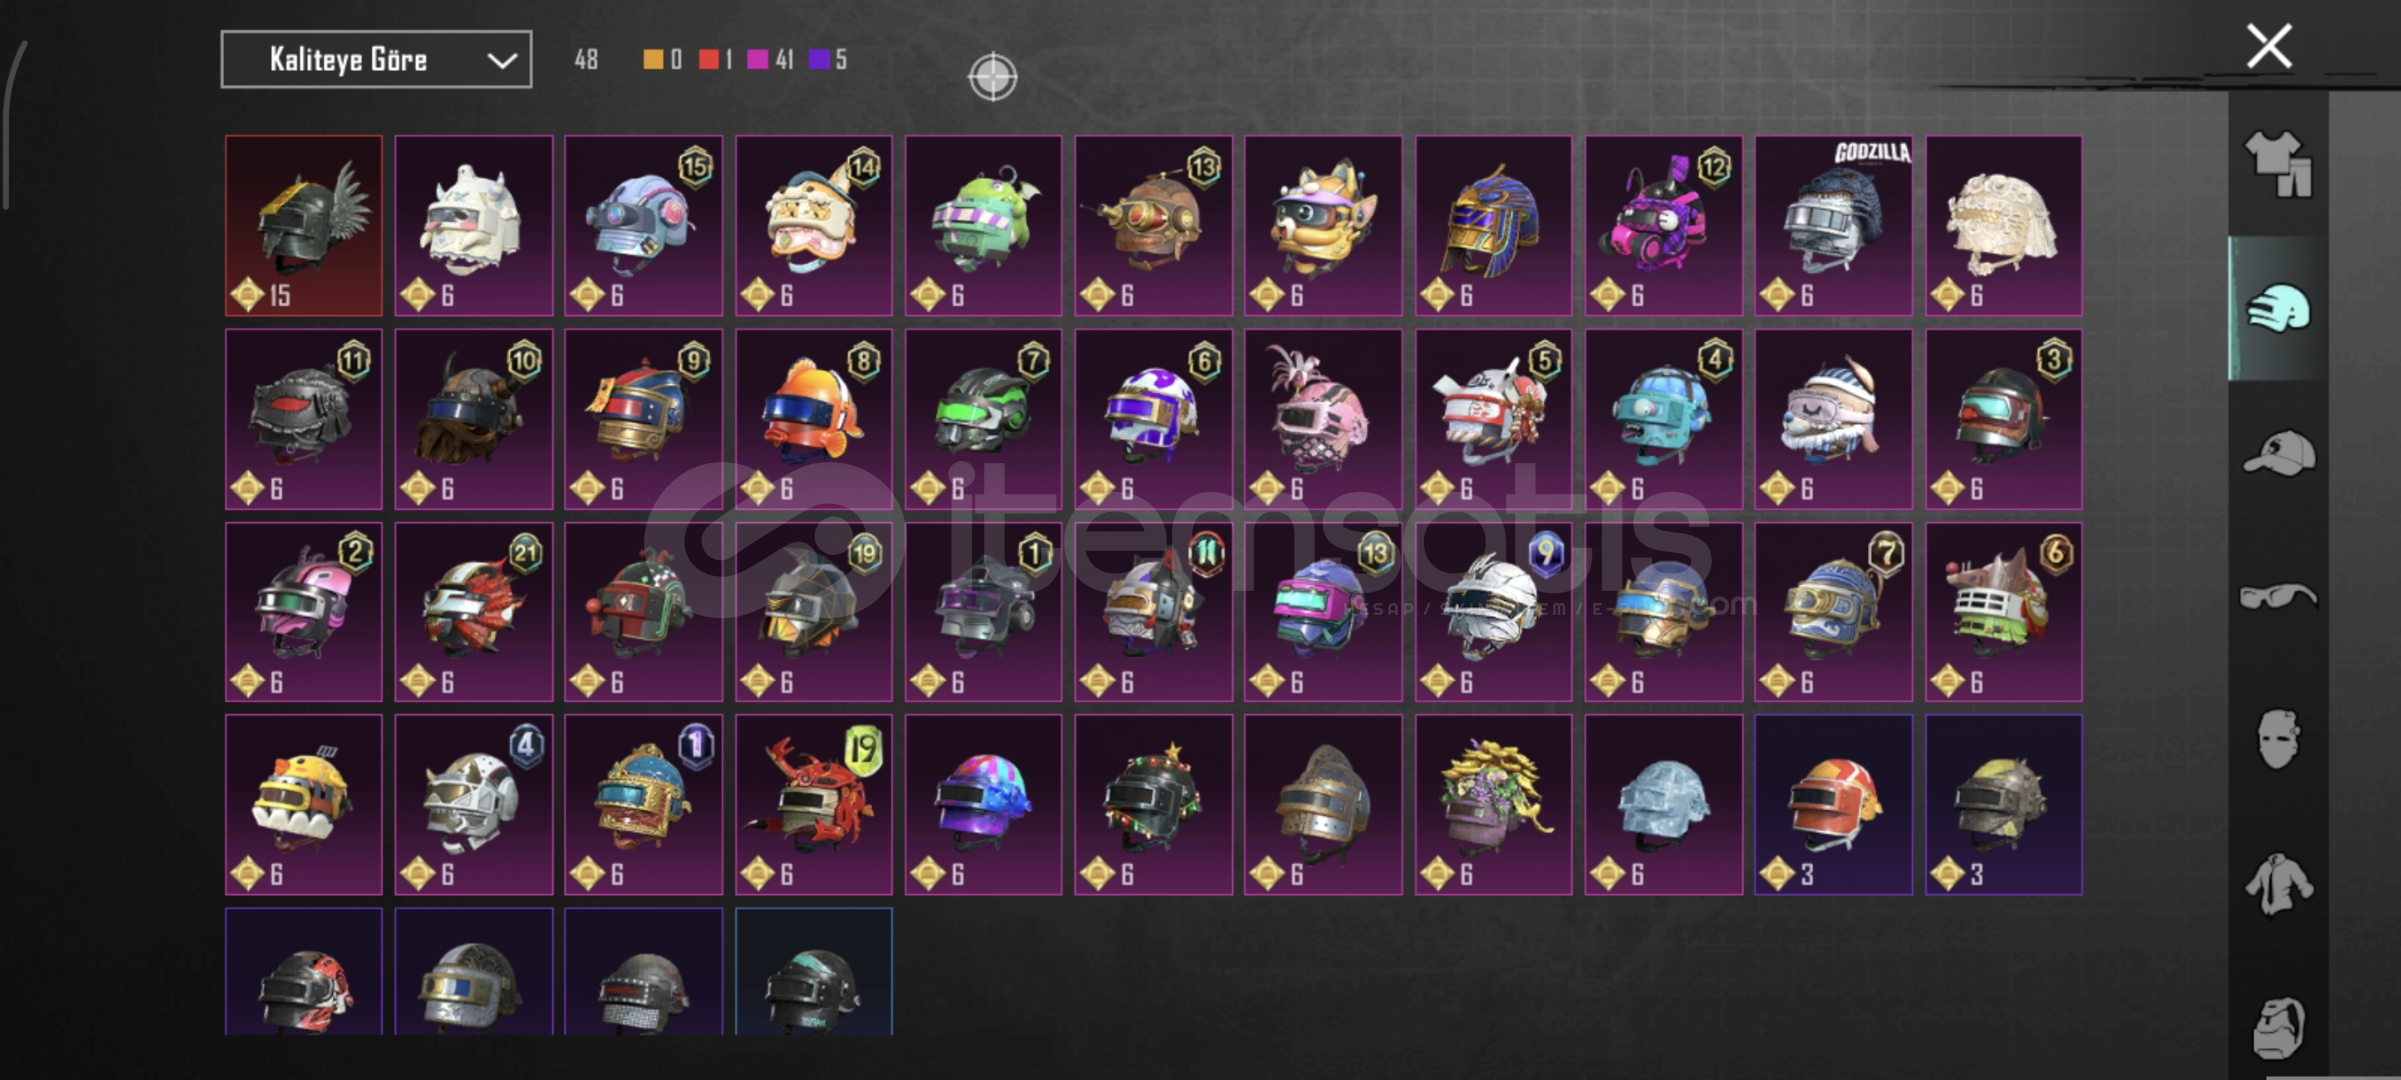
Task: Click the dropdown chevron beside Kaliteye Göre
Action: tap(502, 61)
